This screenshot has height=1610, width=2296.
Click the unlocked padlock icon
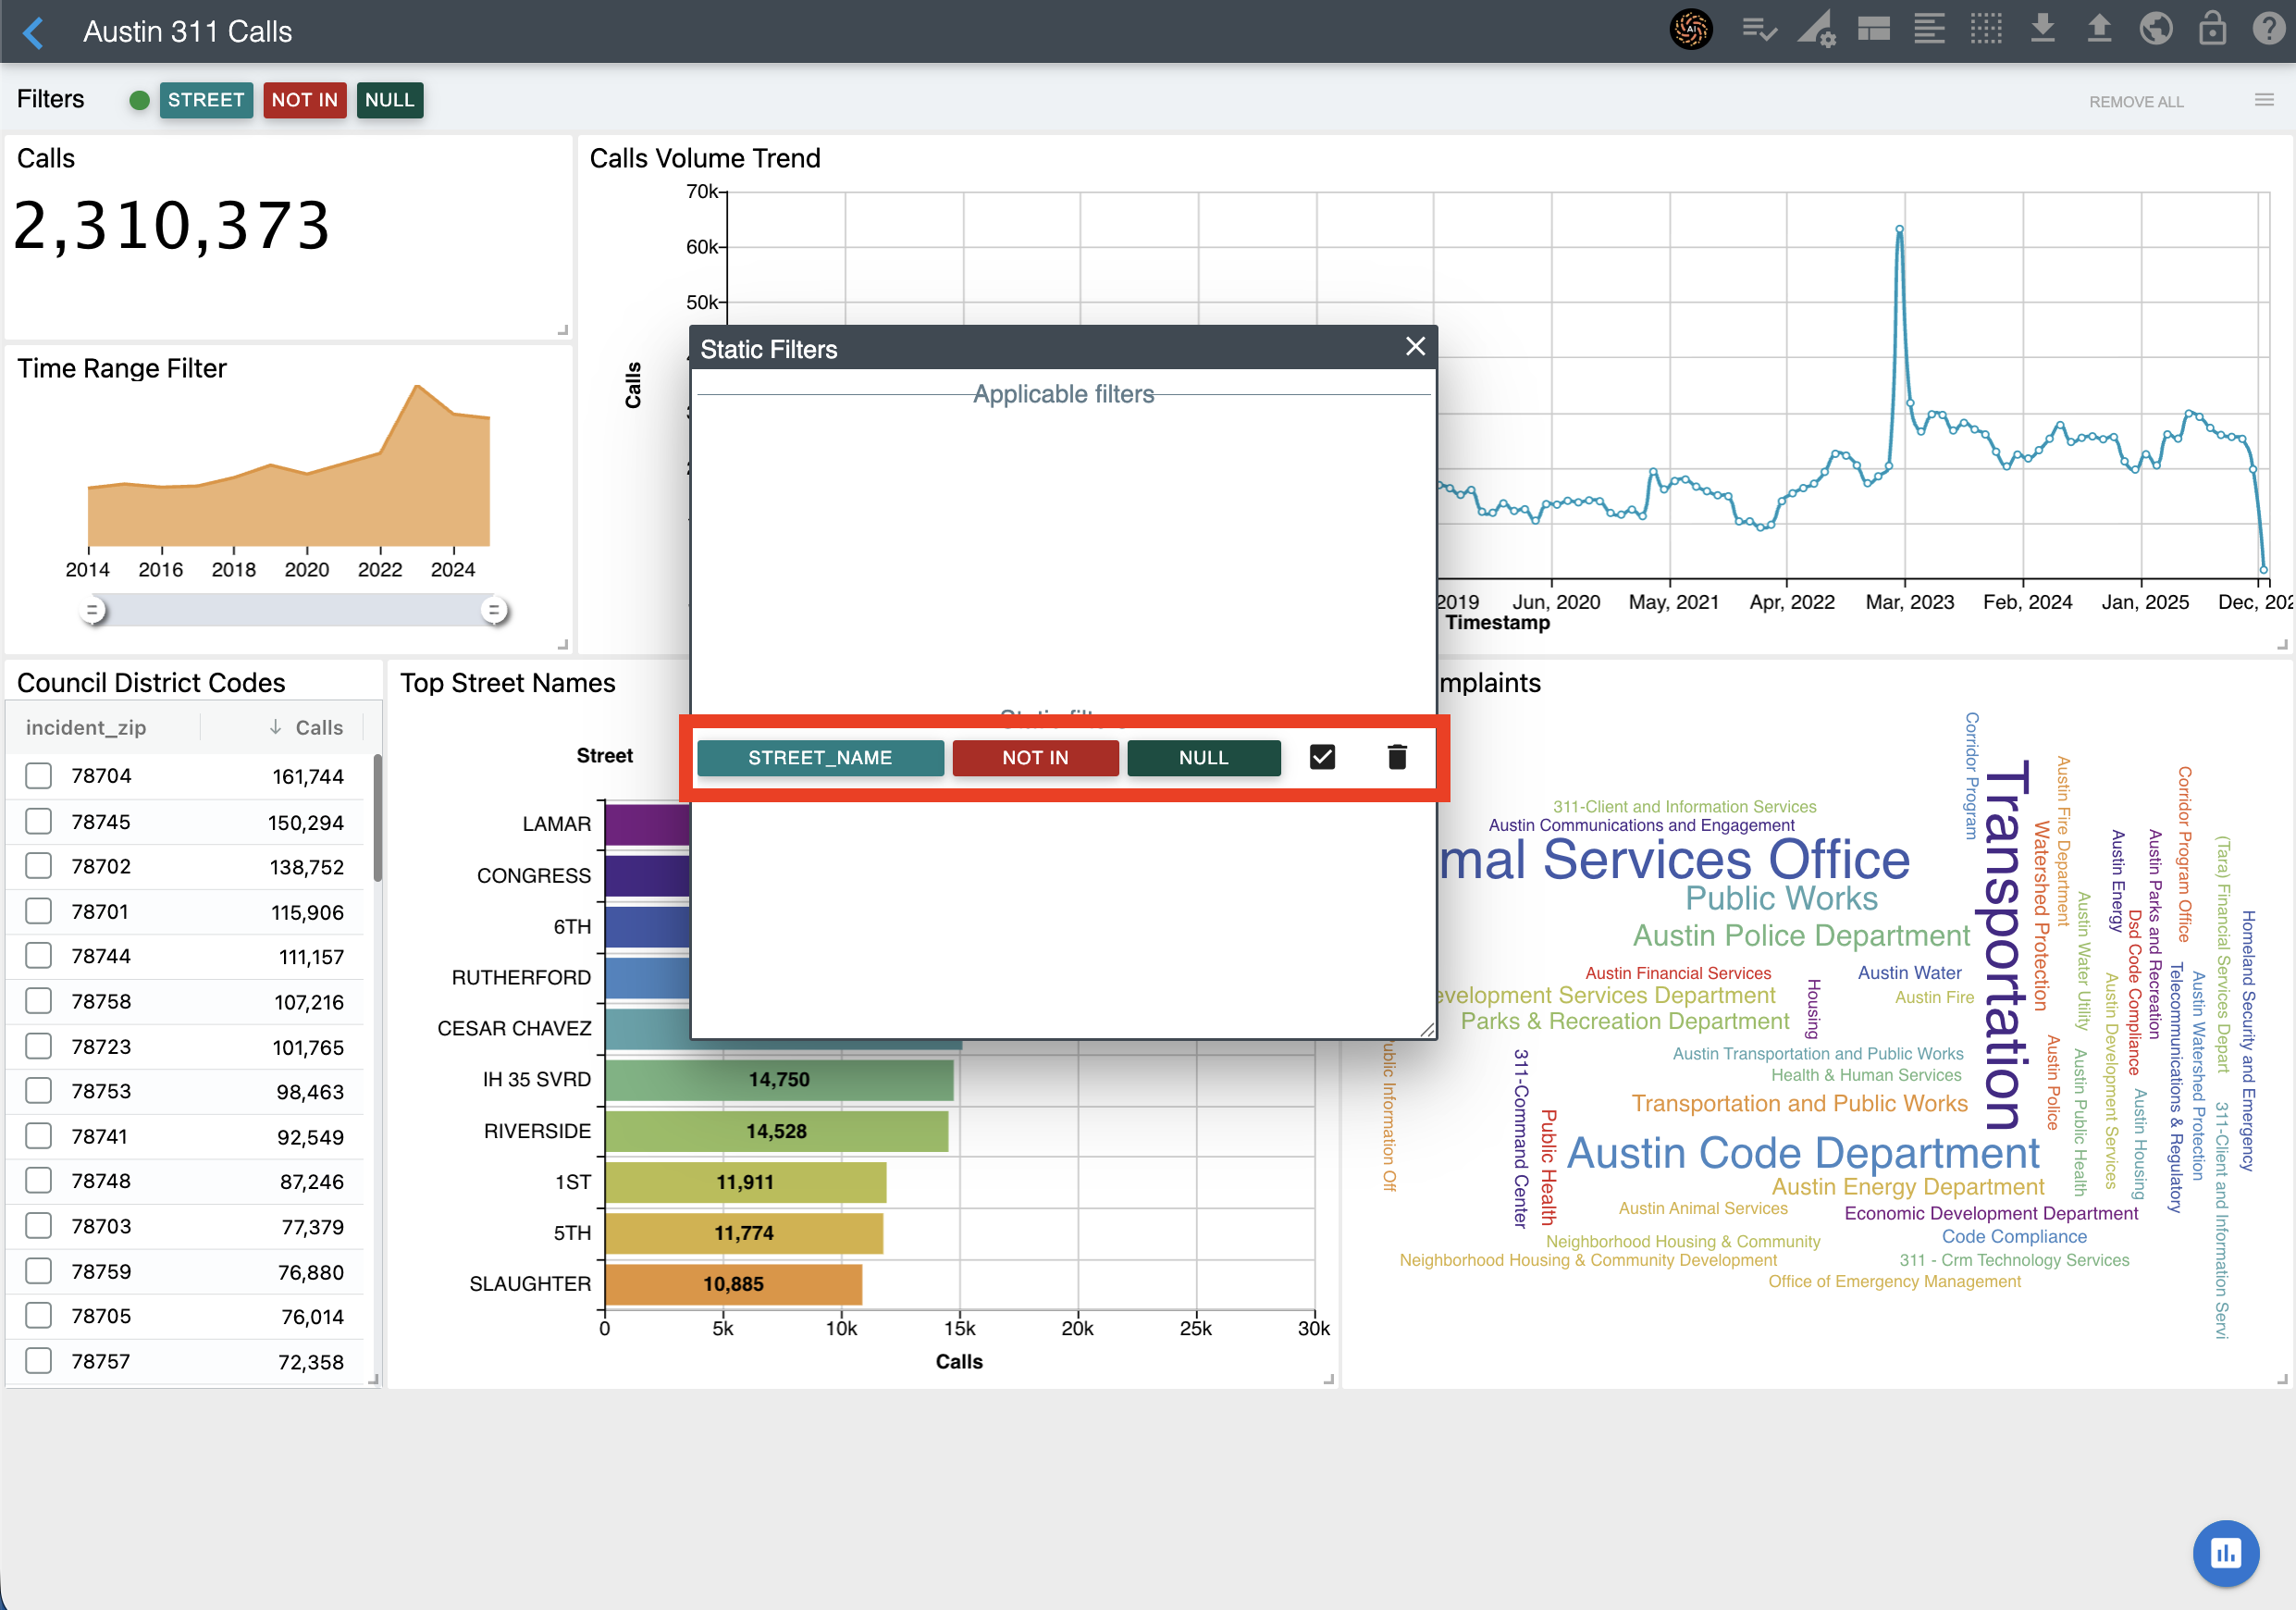(x=2211, y=30)
